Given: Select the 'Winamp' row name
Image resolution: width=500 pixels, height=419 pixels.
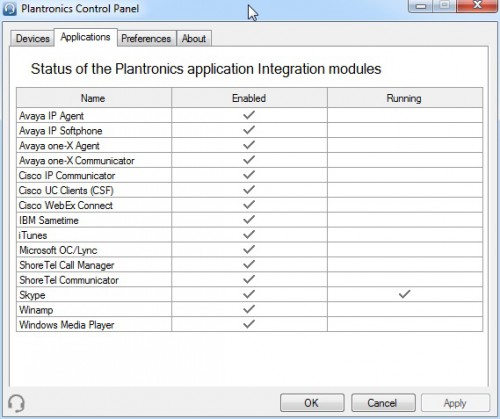Looking at the screenshot, I should [x=36, y=310].
